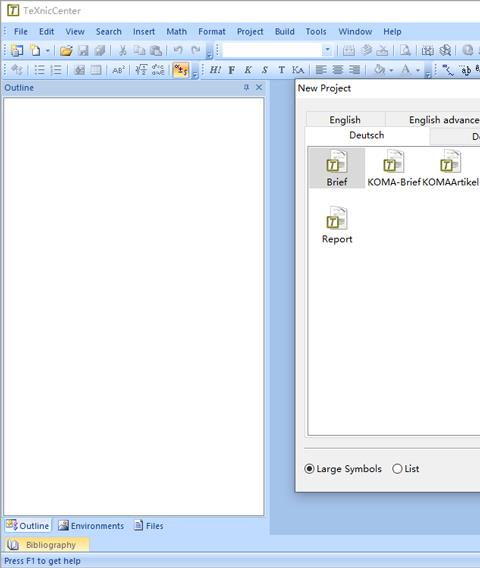Click the Copy icon
480x568 pixels.
(139, 50)
